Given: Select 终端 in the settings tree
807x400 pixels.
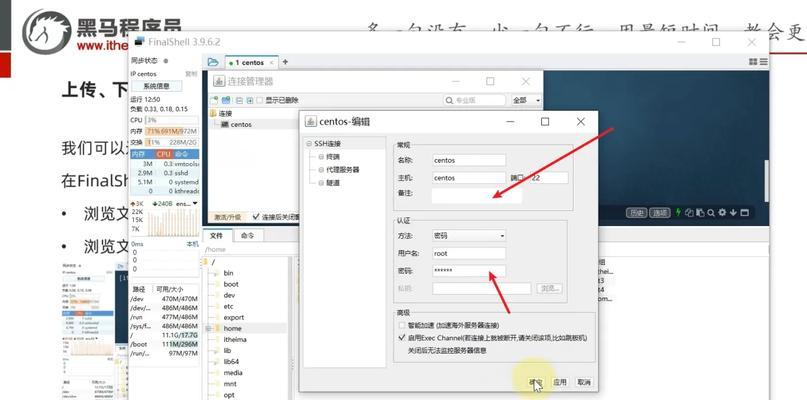Looking at the screenshot, I should [333, 156].
